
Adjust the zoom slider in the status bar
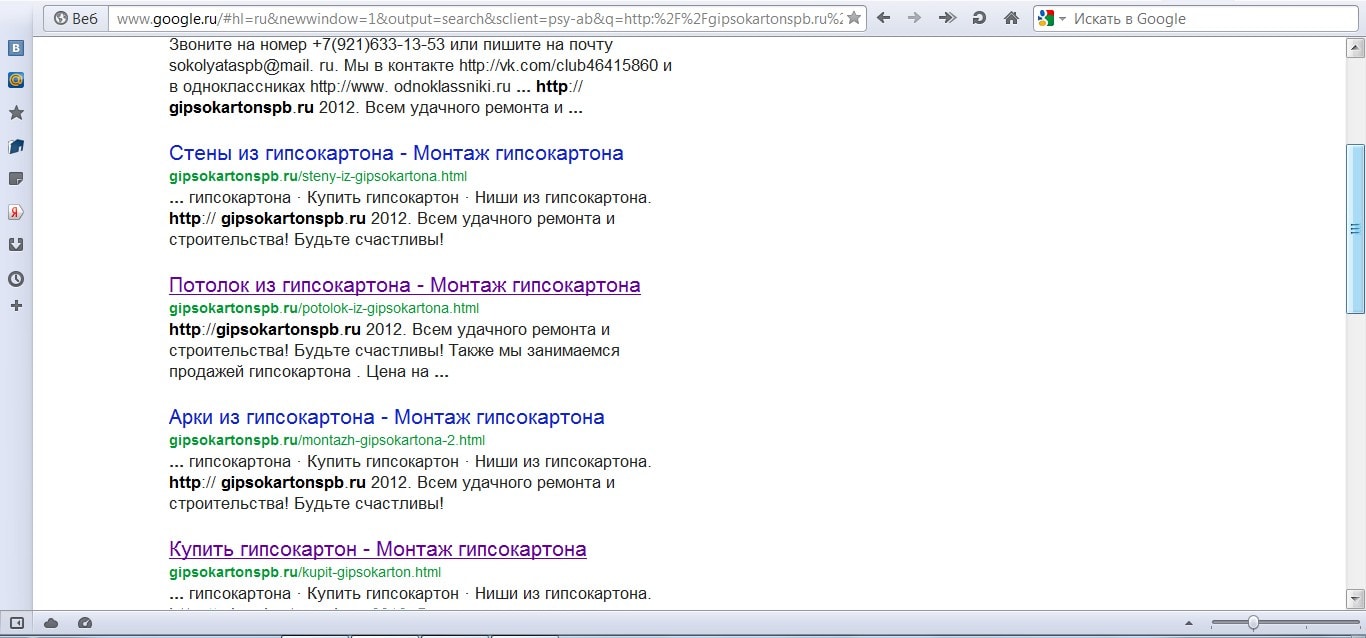[x=1253, y=623]
